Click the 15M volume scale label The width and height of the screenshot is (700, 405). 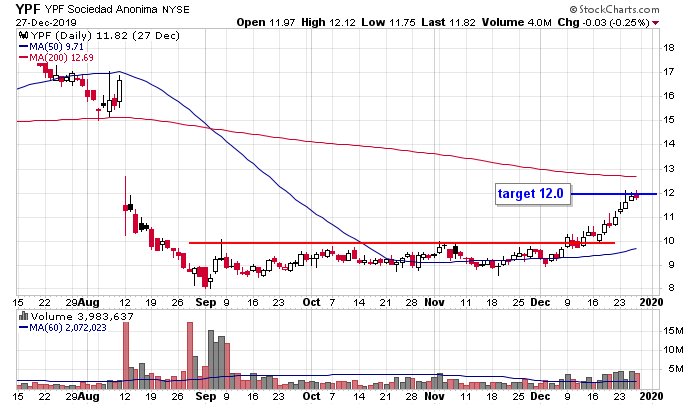click(x=674, y=331)
